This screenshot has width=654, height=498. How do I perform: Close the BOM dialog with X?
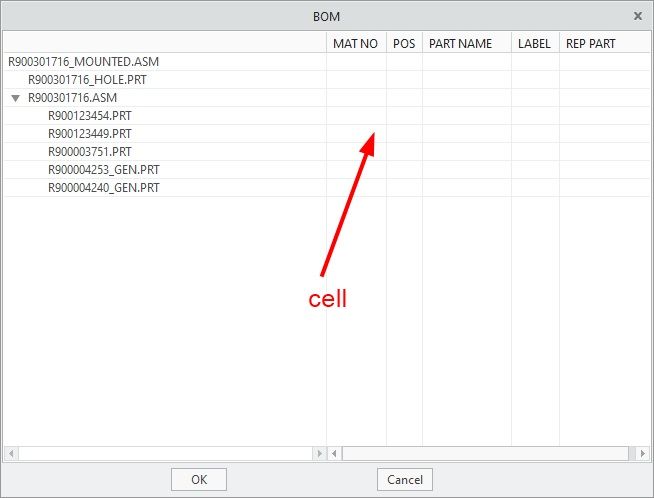[x=638, y=16]
